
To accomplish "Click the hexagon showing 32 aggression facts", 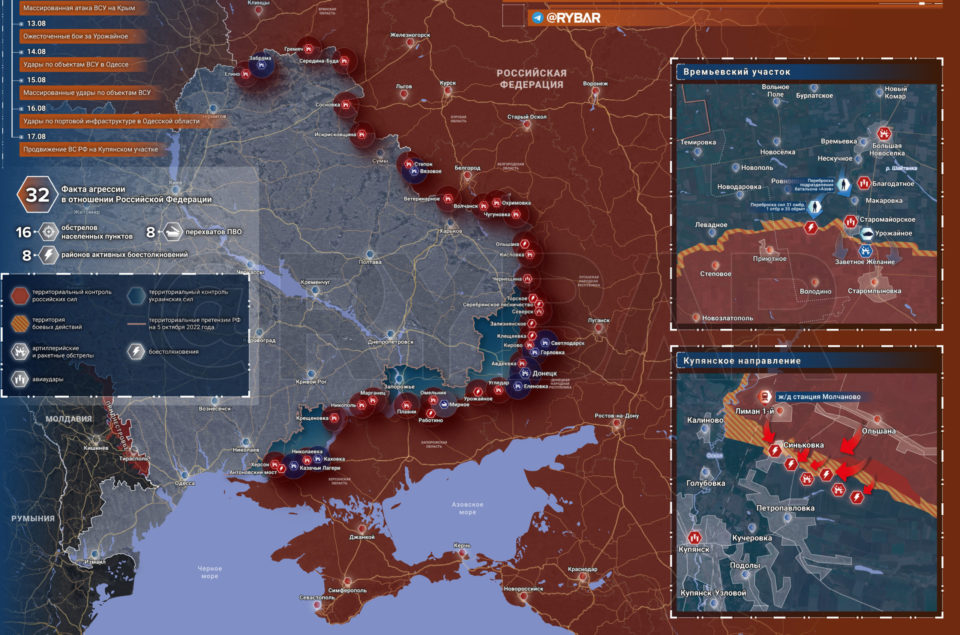I will (x=37, y=195).
